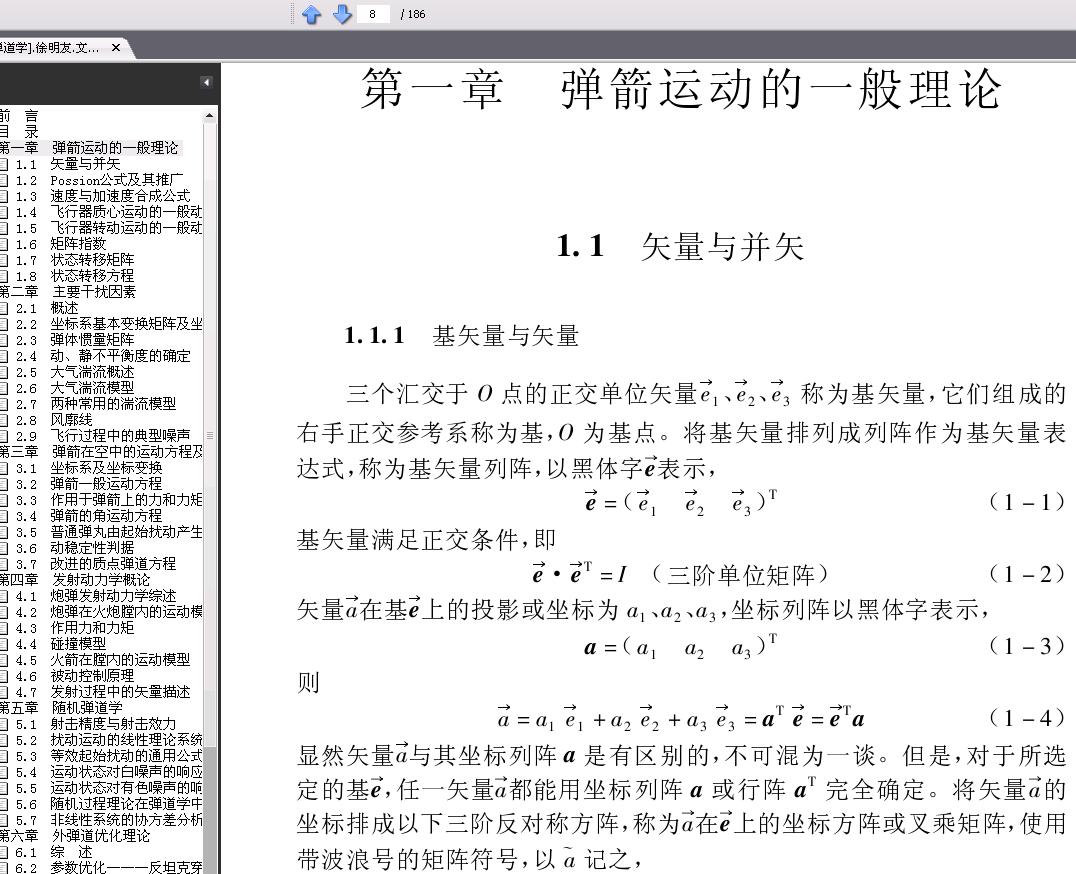
Task: Open the 目录 bookmark
Action: [x=19, y=131]
